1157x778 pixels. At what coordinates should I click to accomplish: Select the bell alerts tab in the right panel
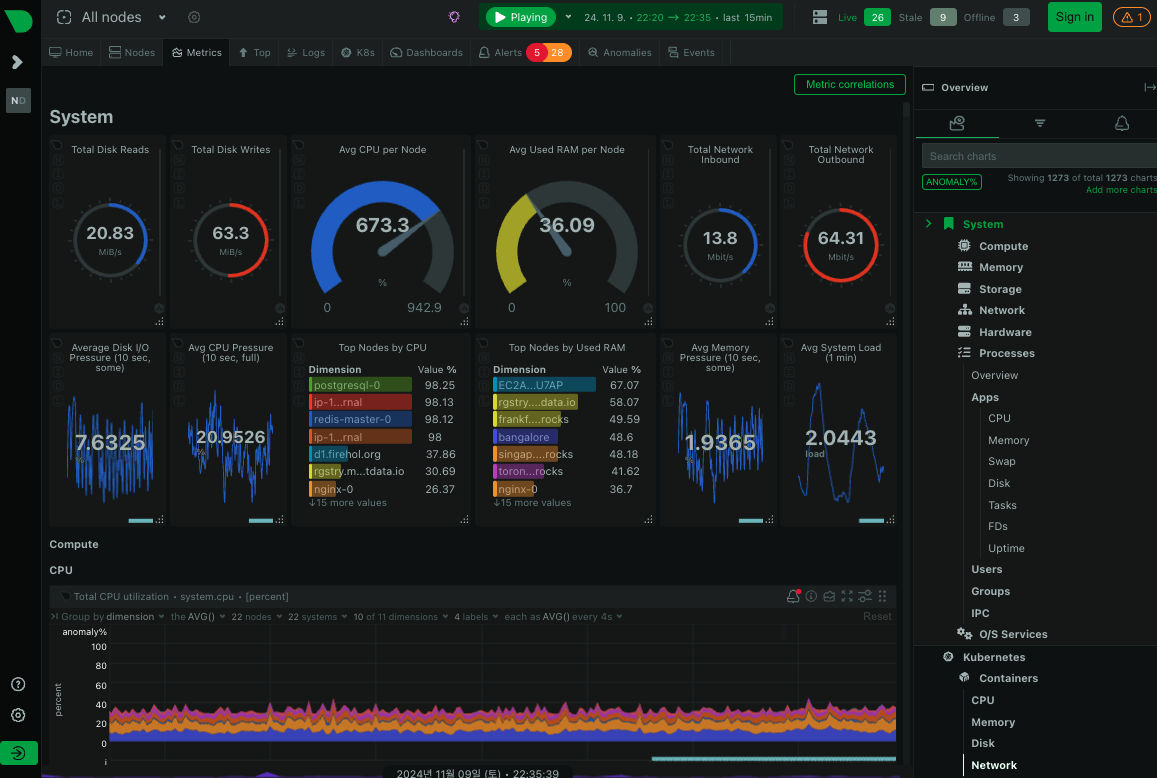point(1122,123)
